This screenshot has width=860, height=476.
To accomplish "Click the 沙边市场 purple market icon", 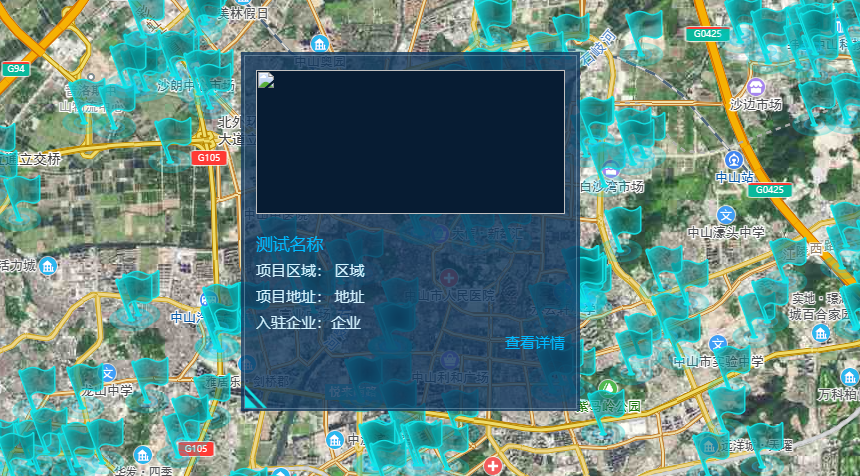I will (756, 86).
